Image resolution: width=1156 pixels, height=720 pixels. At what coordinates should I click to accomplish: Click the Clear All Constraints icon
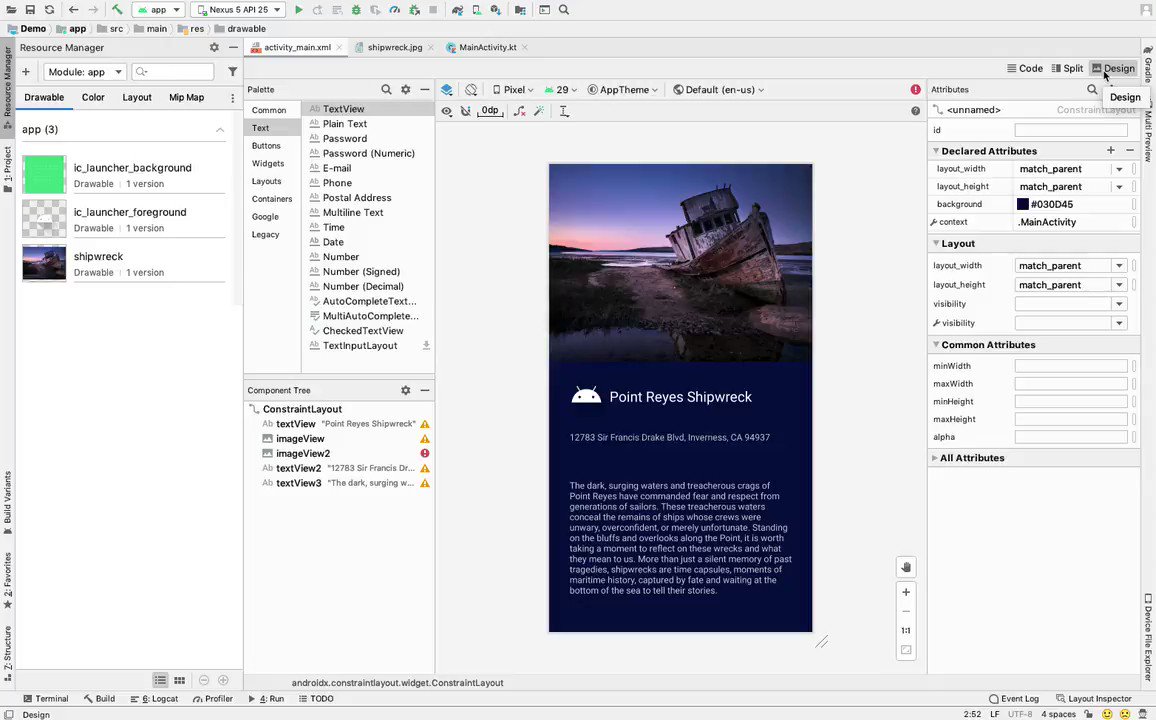520,111
